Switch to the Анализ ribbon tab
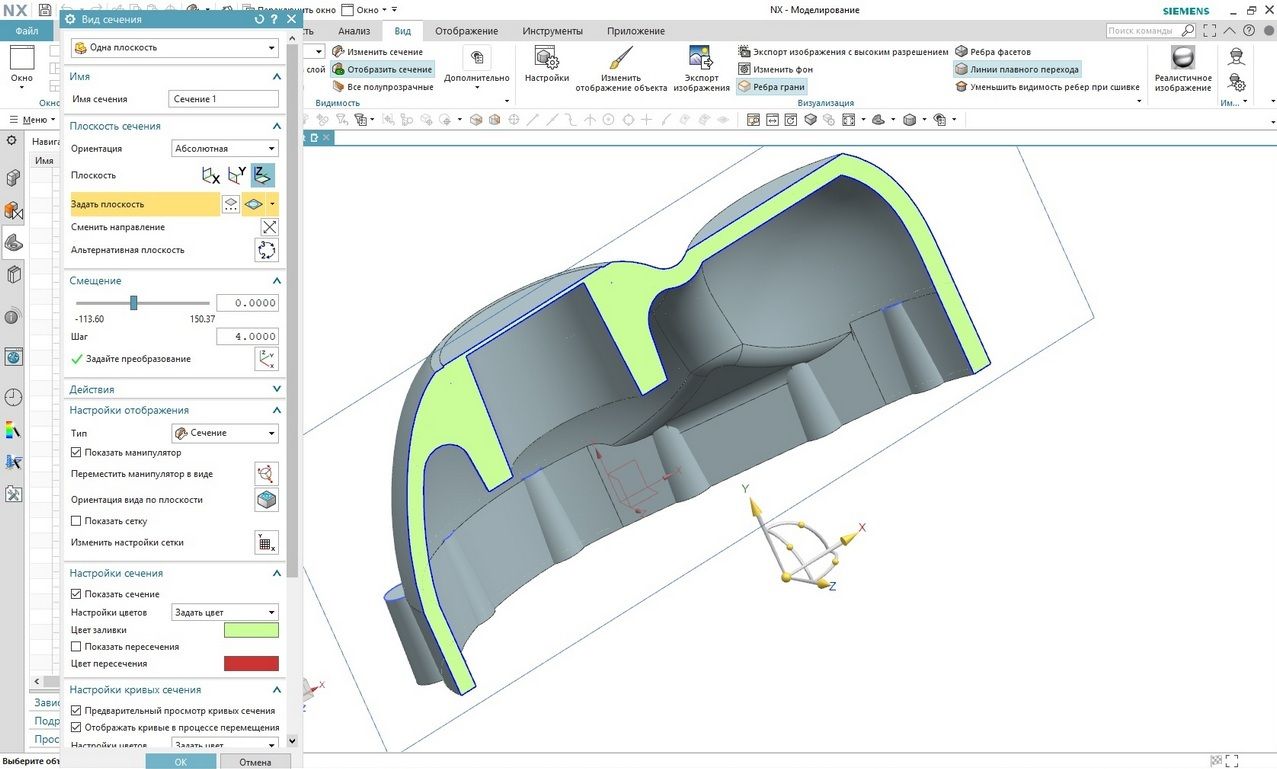Image resolution: width=1277 pixels, height=769 pixels. 354,31
